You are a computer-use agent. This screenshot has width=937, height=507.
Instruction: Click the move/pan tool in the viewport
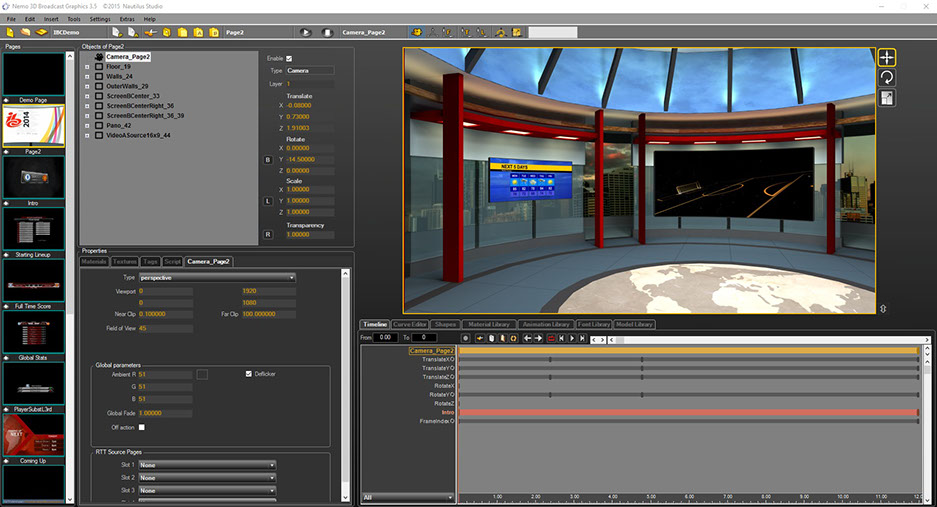[887, 57]
